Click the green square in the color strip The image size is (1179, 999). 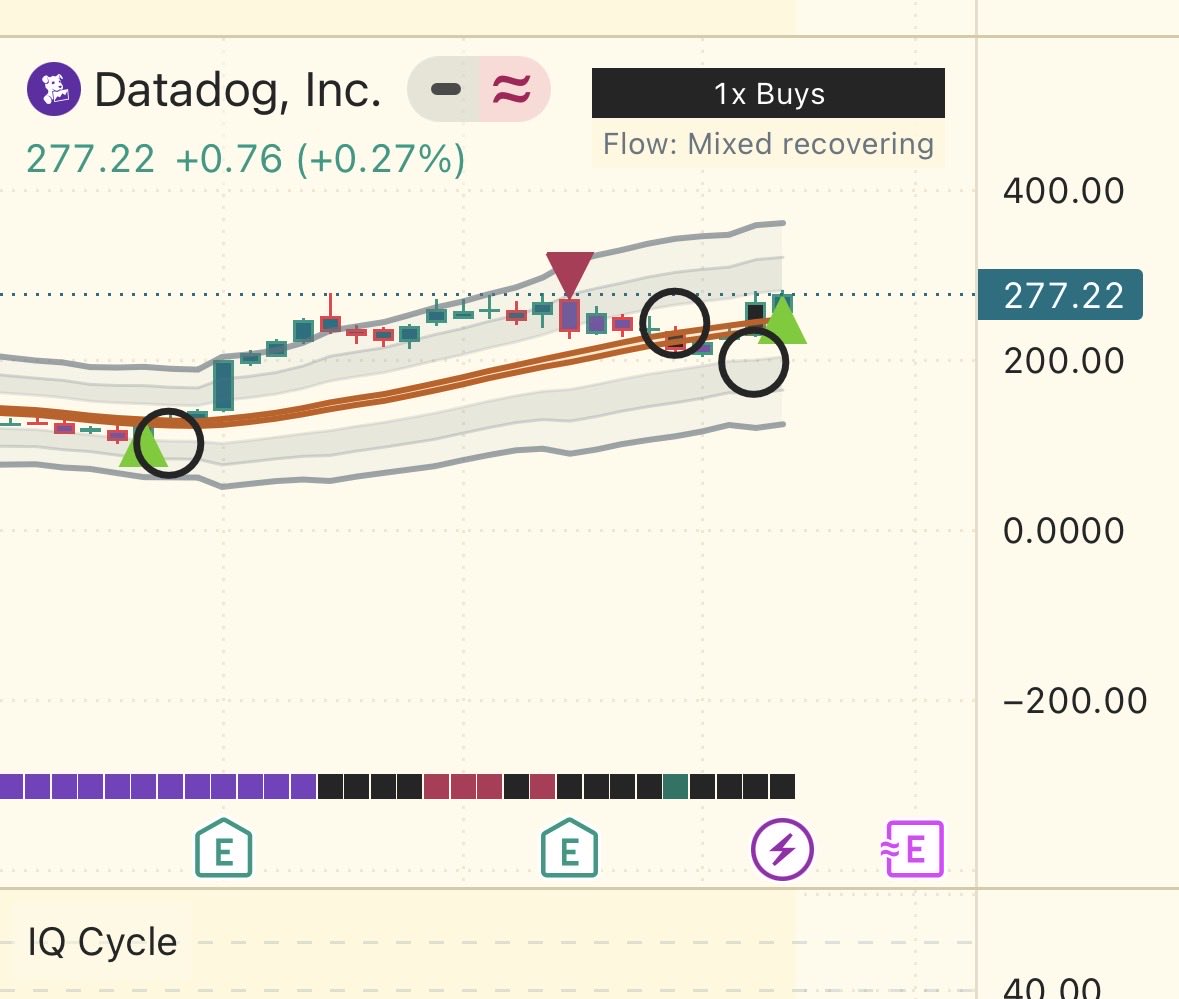tap(675, 787)
